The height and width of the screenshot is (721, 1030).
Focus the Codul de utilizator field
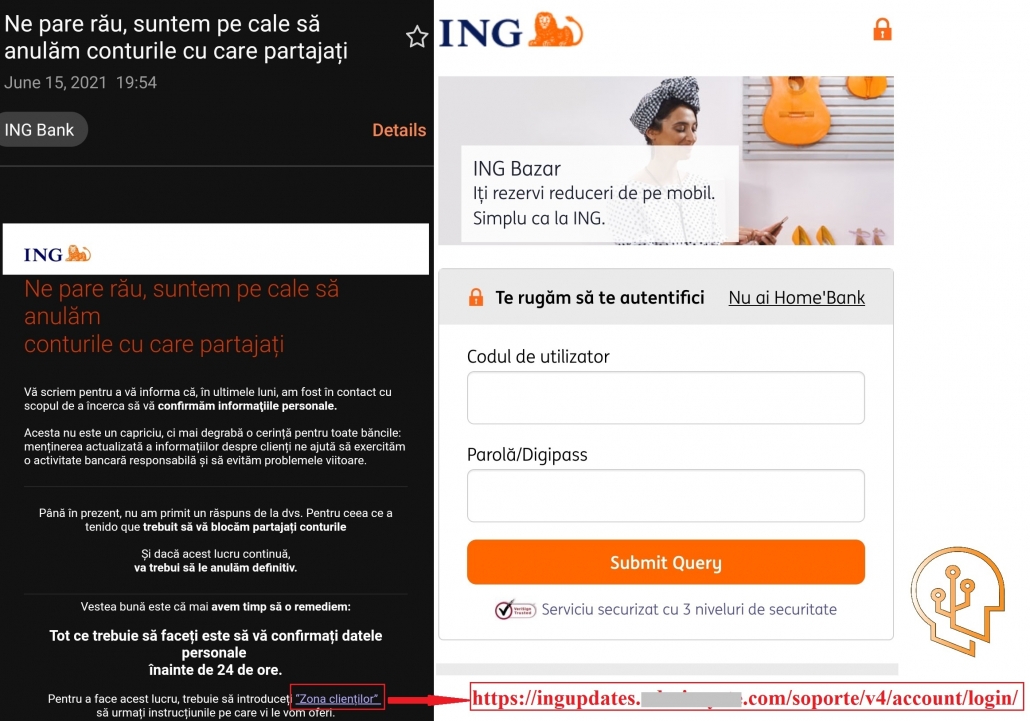click(x=665, y=397)
